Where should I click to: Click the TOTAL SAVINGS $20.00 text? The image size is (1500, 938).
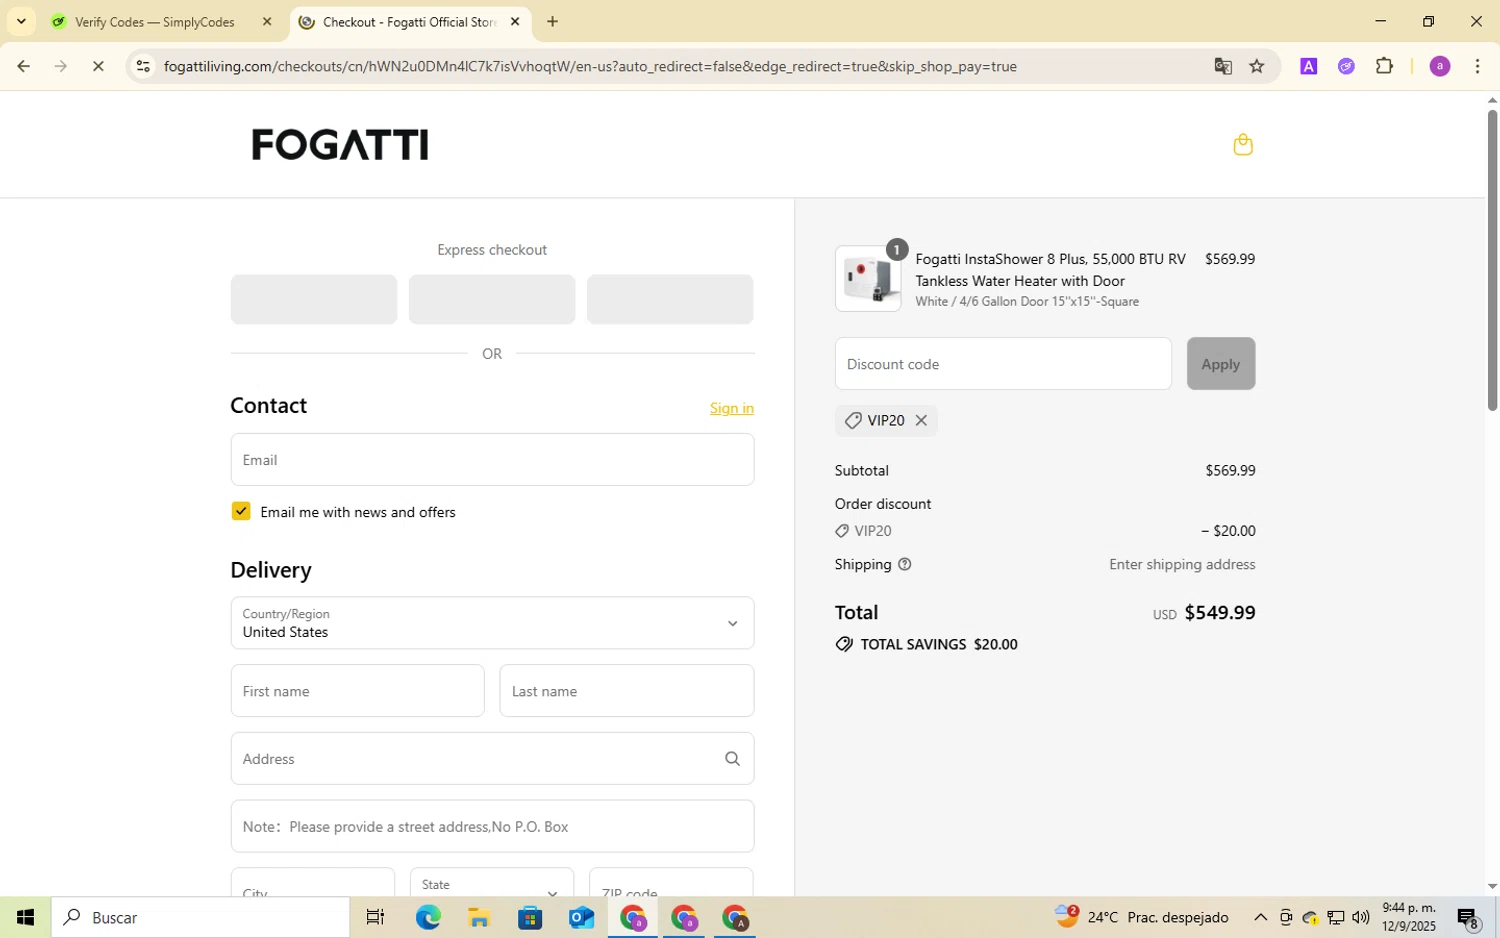(939, 645)
